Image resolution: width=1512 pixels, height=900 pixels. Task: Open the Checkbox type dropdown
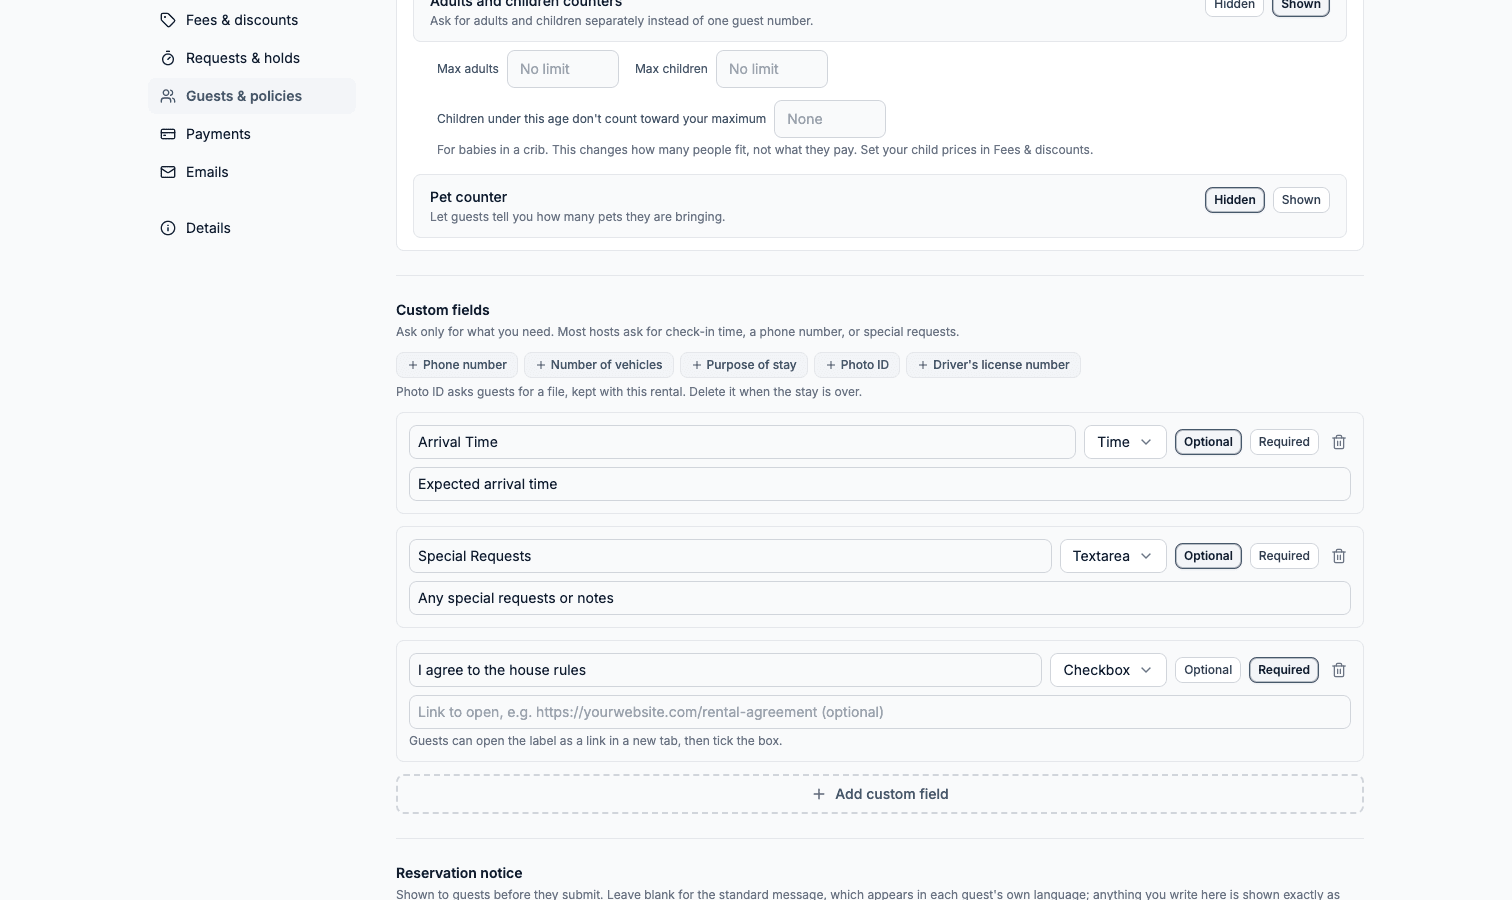(1108, 670)
